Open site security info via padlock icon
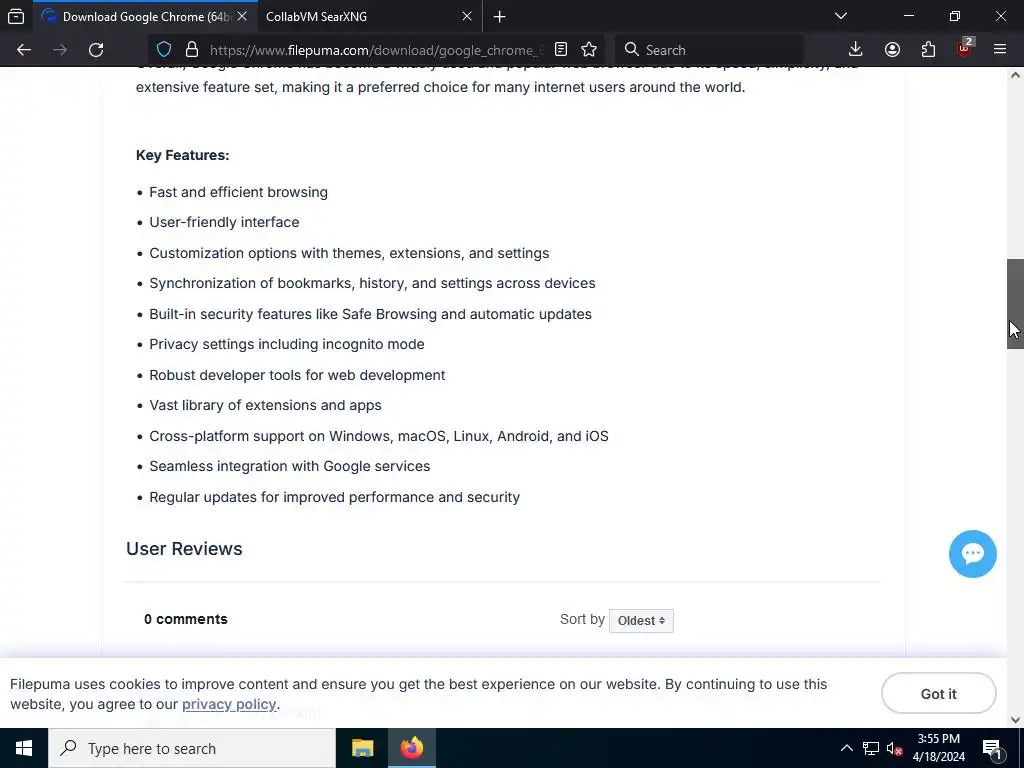Viewport: 1024px width, 768px height. pyautogui.click(x=191, y=50)
